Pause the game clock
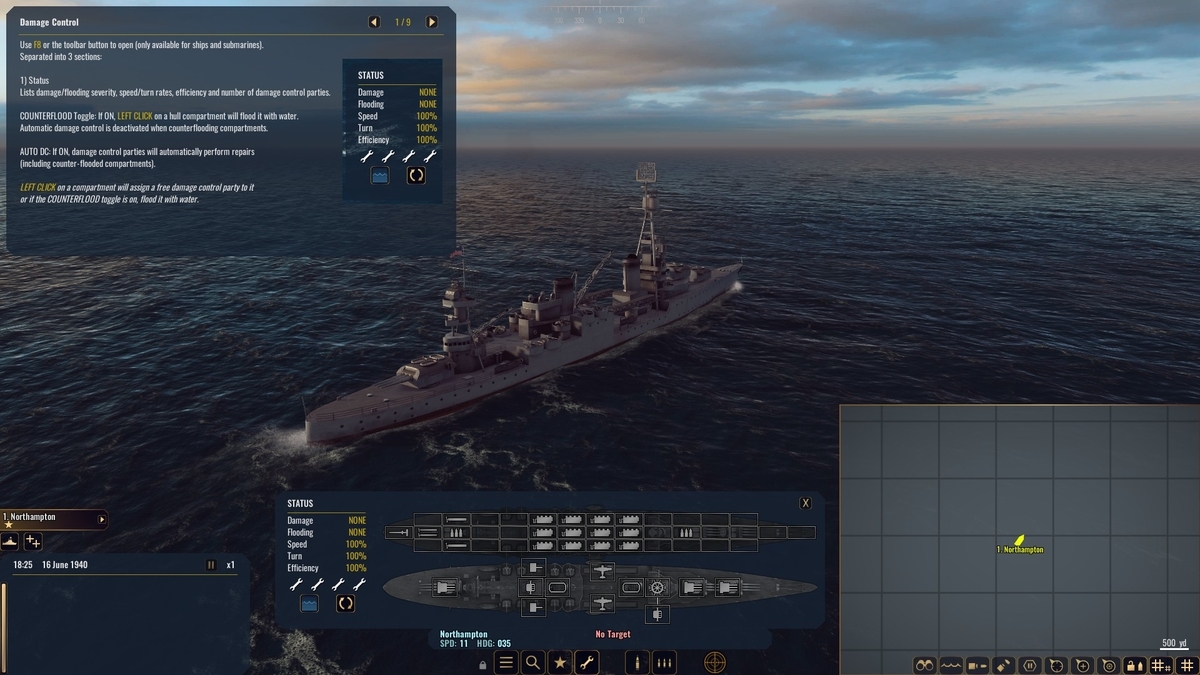The image size is (1200, 675). pos(210,565)
